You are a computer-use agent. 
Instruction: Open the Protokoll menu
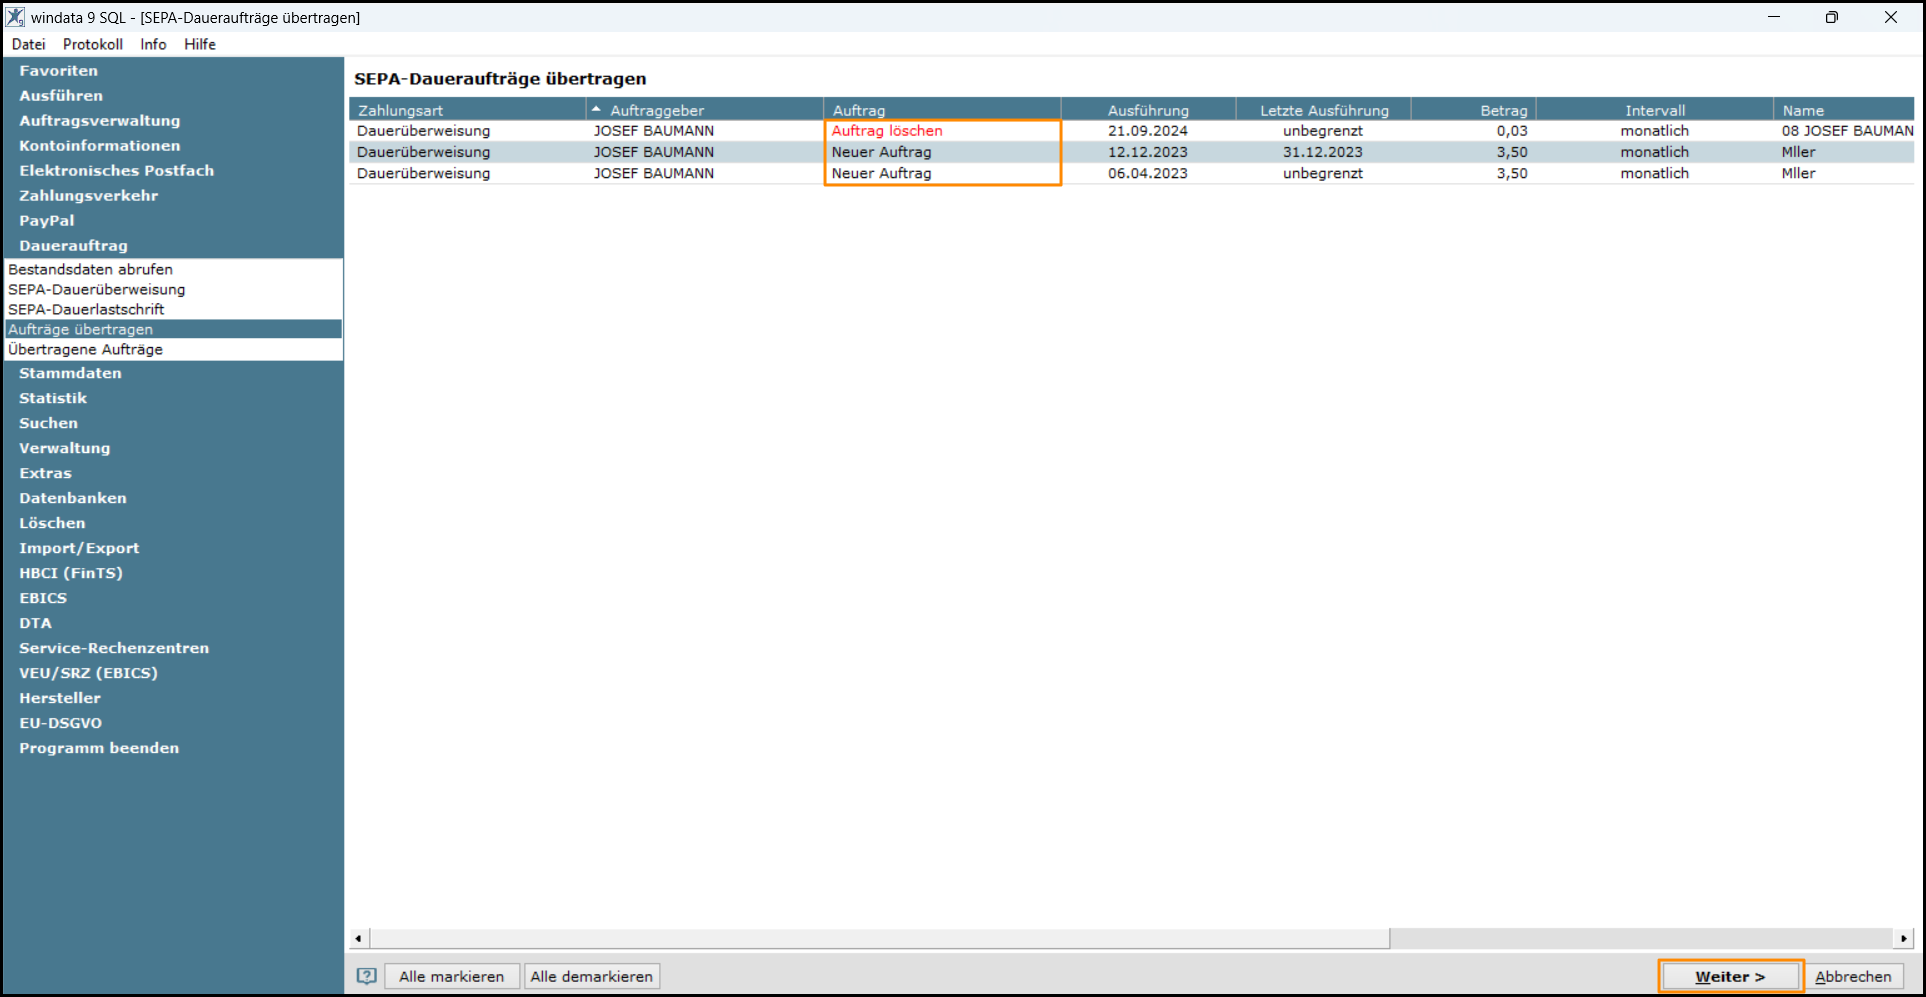coord(93,44)
